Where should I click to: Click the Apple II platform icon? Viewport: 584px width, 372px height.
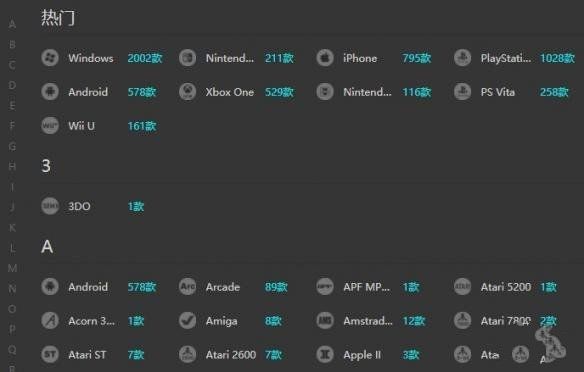[x=325, y=354]
